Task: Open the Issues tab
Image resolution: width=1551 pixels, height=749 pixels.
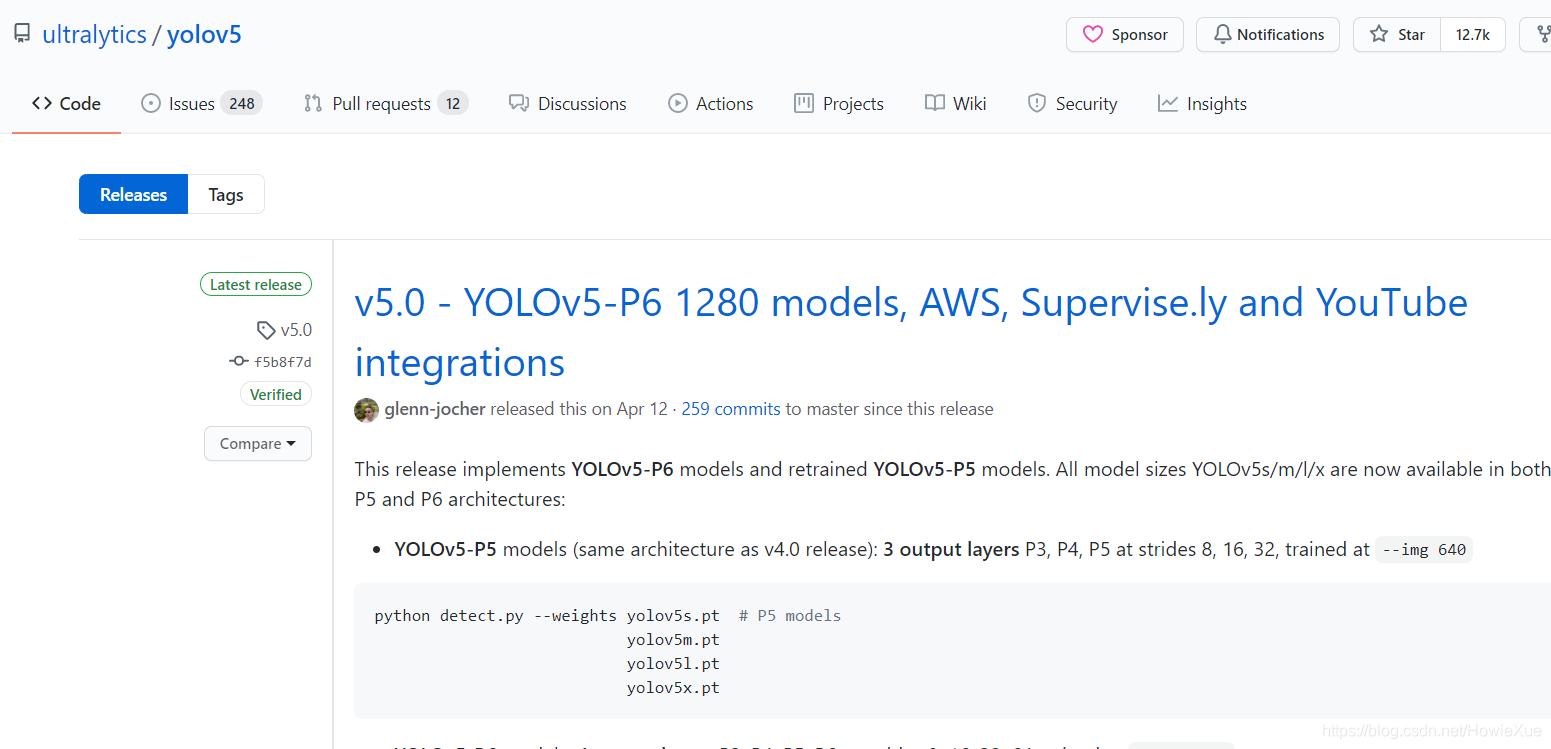Action: (201, 103)
